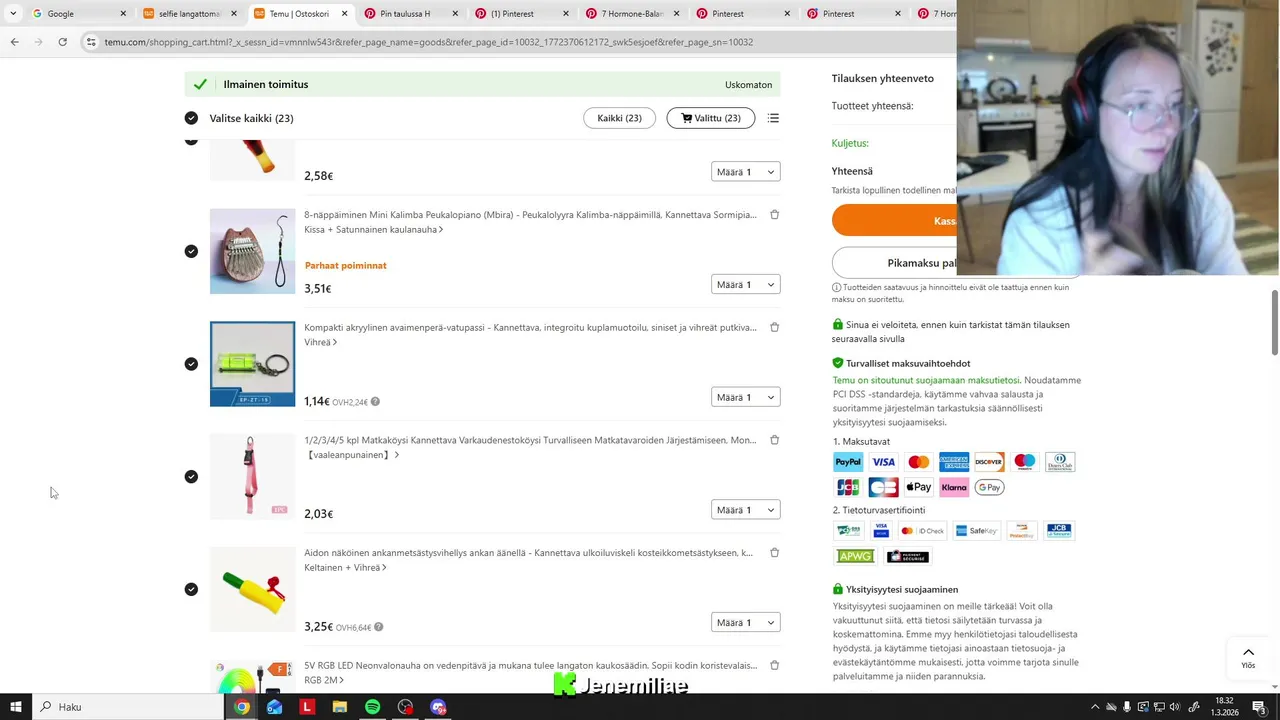The height and width of the screenshot is (720, 1280).
Task: Expand the Keltainen + Vihreä variant option
Action: (345, 568)
